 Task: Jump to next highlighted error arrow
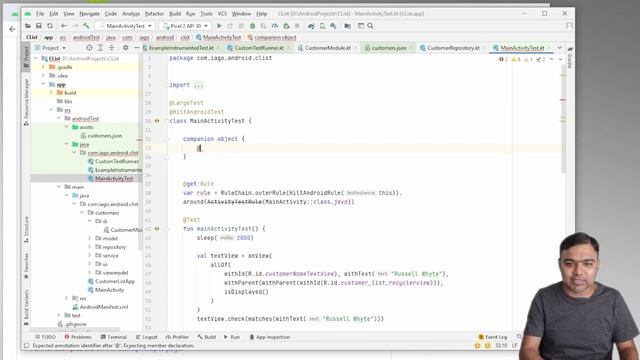coord(560,59)
